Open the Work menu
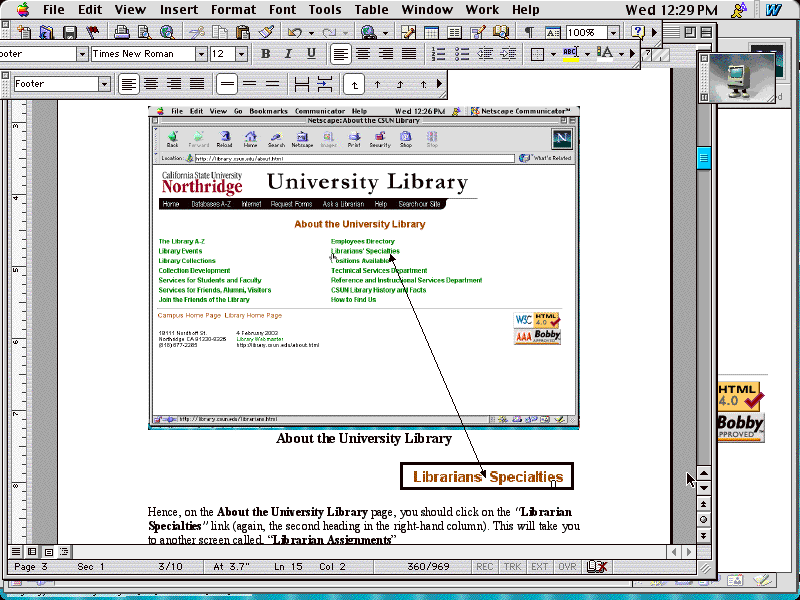The height and width of the screenshot is (600, 800). click(x=482, y=10)
